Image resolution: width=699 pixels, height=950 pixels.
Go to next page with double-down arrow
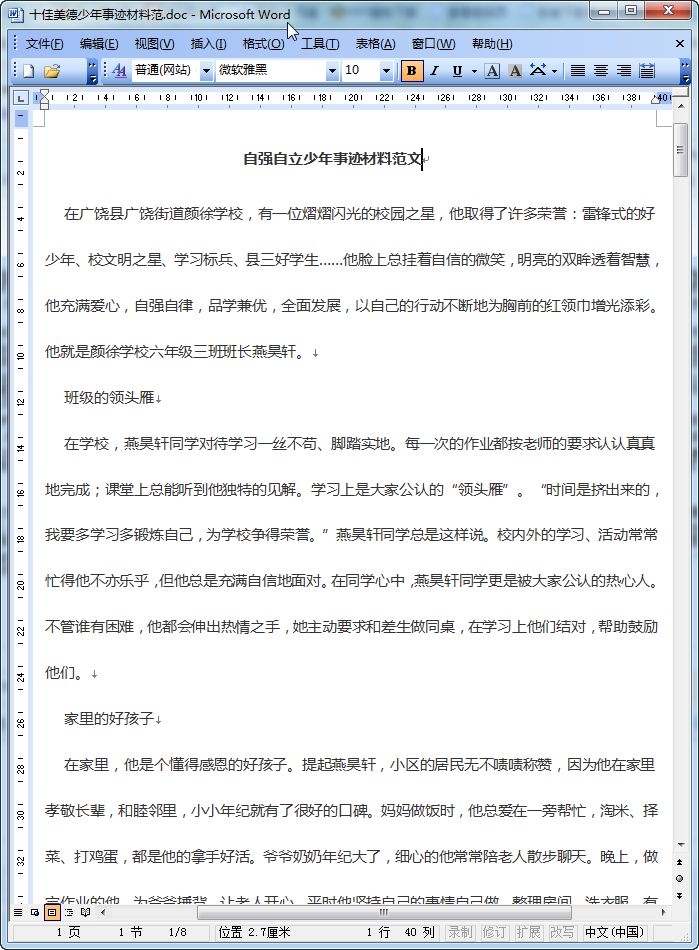(x=680, y=895)
